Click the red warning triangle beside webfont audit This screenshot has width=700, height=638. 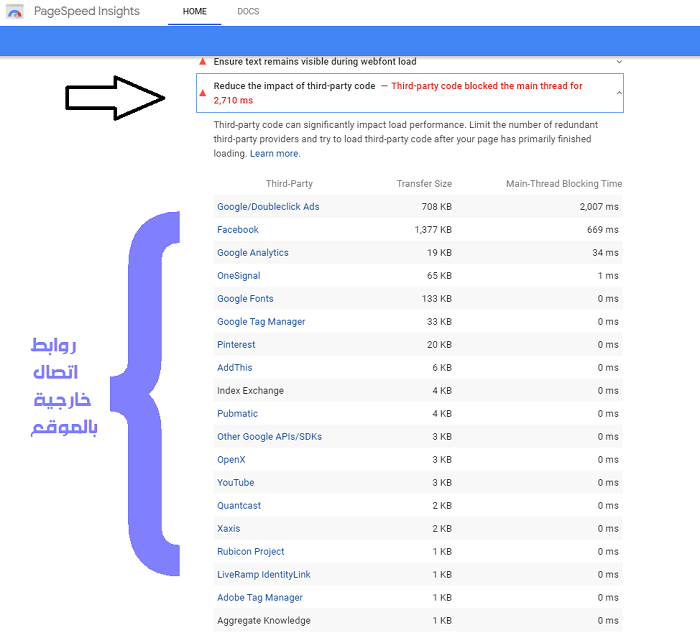[203, 62]
